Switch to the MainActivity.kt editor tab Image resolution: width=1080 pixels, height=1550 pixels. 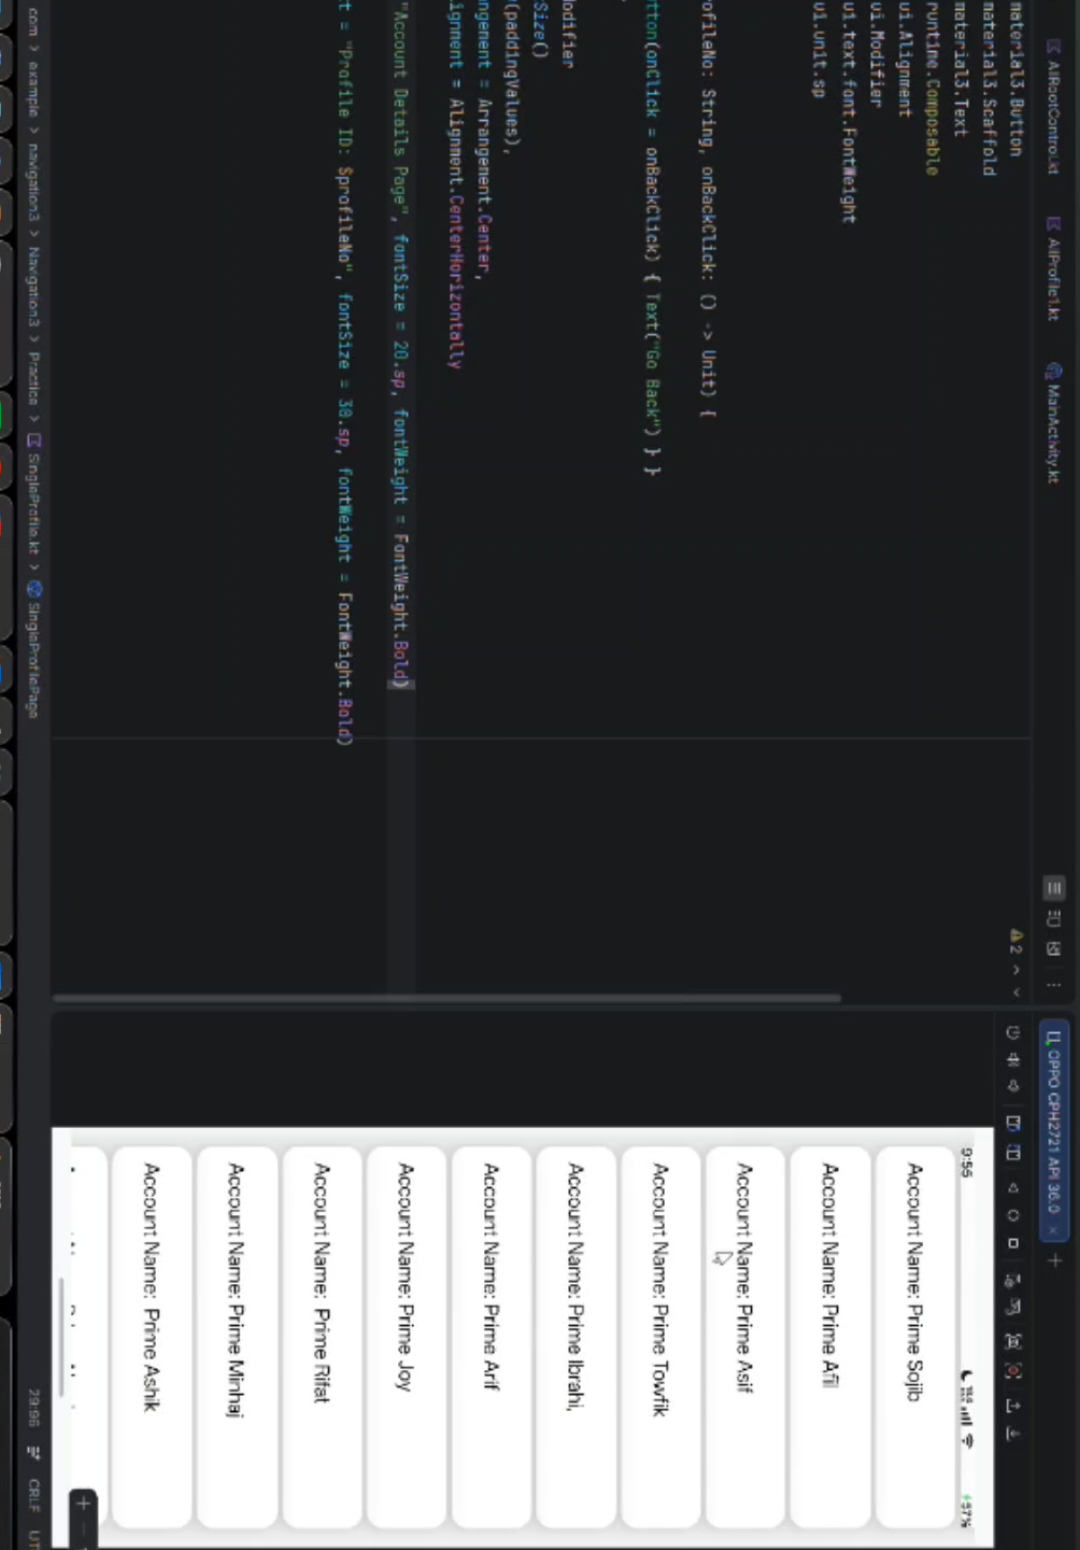pyautogui.click(x=1053, y=423)
